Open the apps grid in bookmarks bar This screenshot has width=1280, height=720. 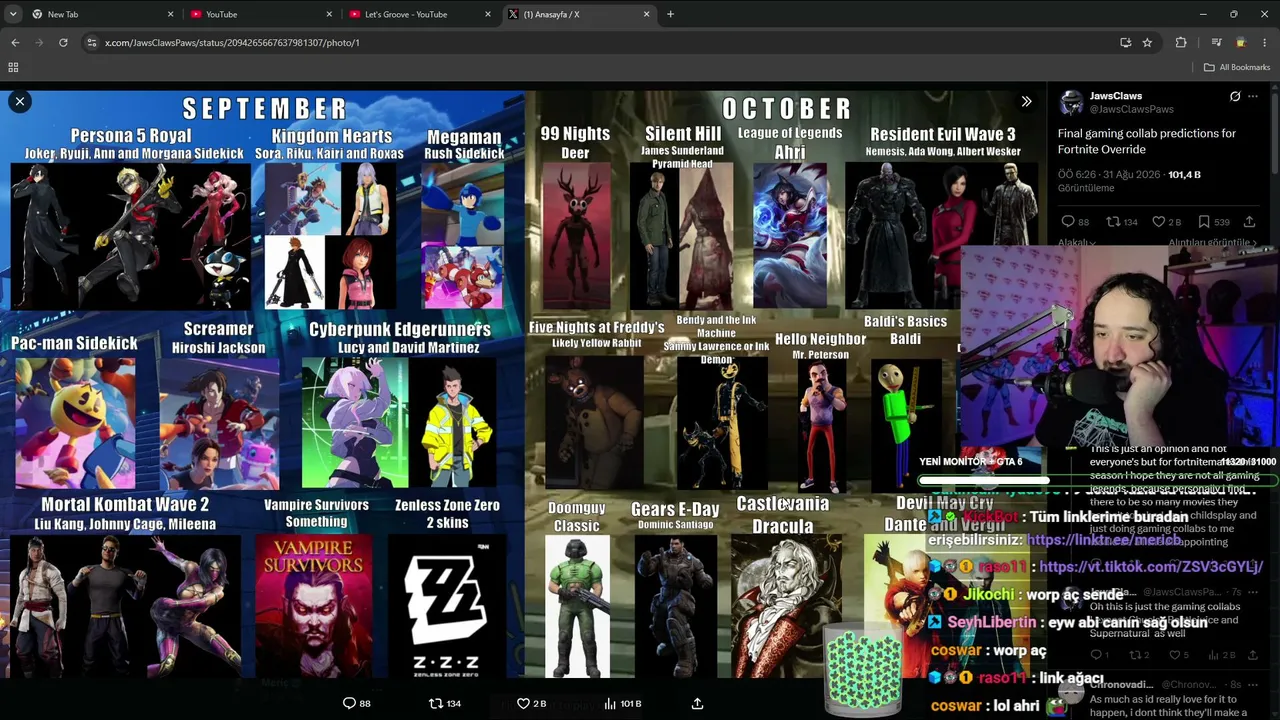click(x=13, y=67)
